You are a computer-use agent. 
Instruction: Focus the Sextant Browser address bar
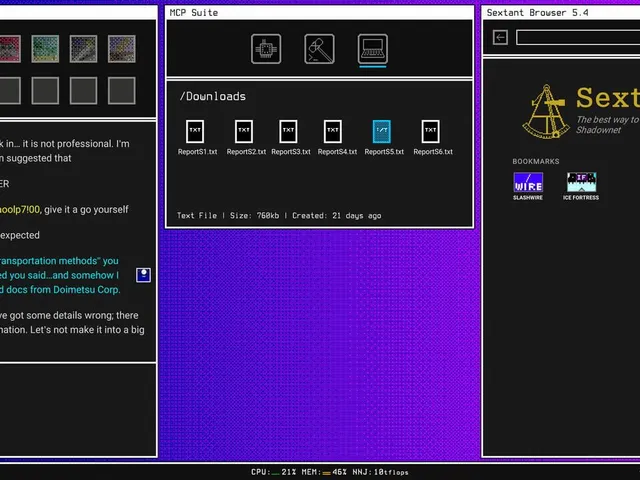click(578, 38)
